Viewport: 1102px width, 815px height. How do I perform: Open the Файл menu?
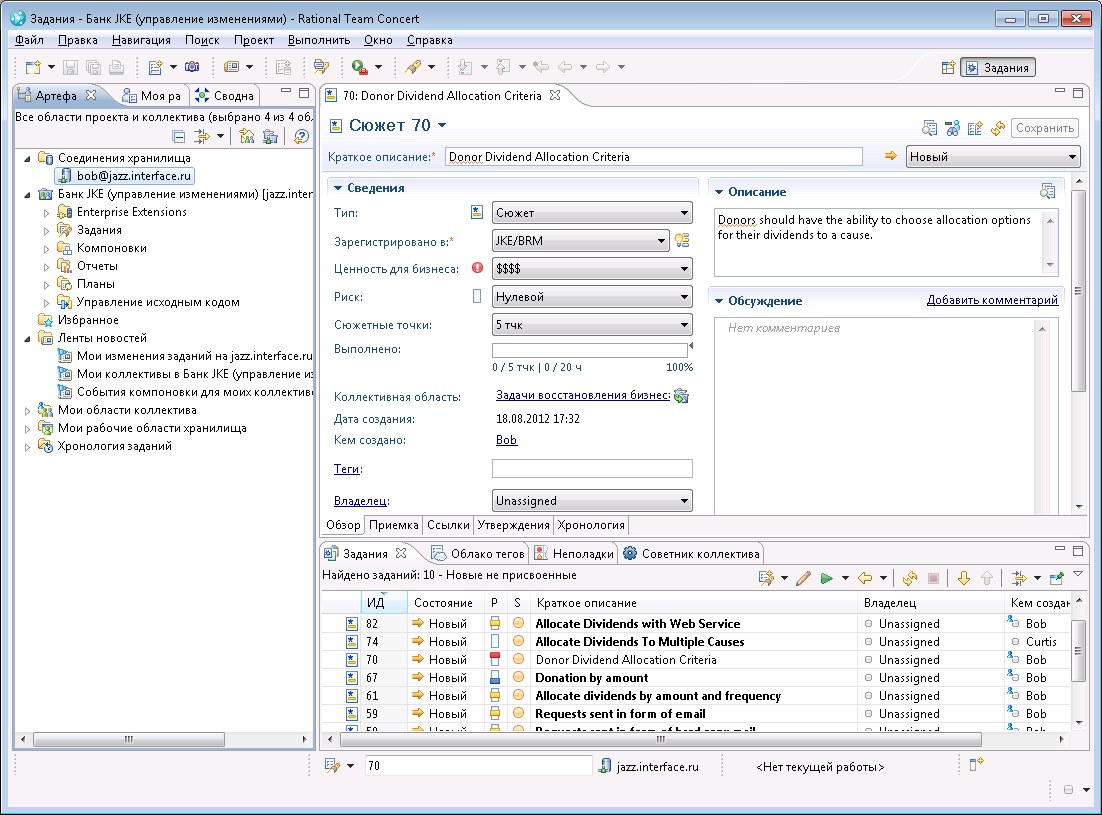coord(30,40)
